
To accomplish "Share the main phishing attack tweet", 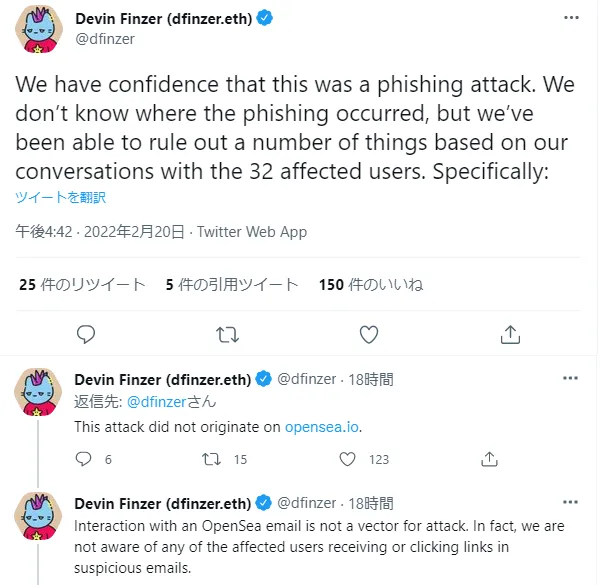I will (x=510, y=335).
